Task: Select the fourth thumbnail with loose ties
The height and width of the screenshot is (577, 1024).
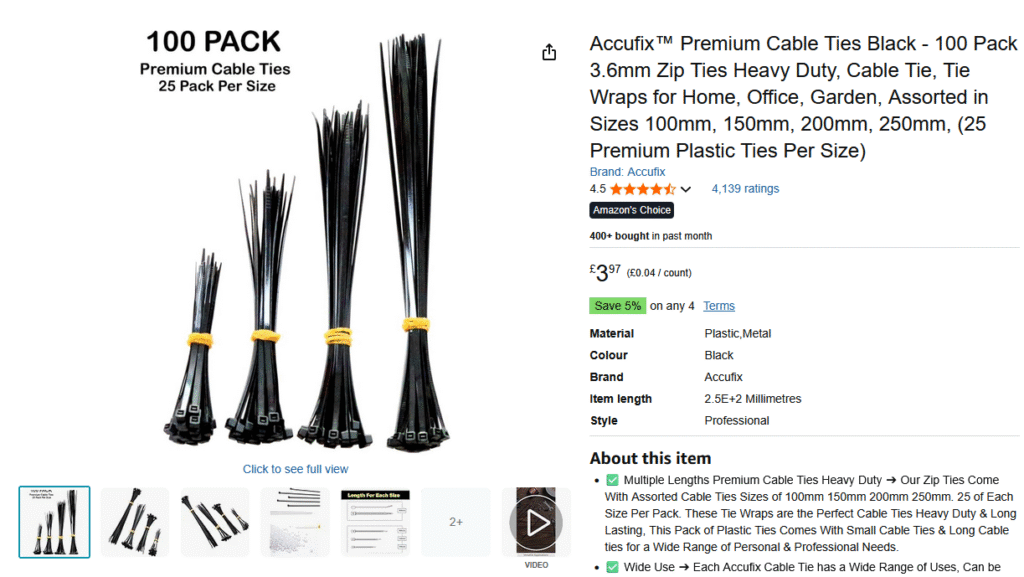Action: point(295,522)
